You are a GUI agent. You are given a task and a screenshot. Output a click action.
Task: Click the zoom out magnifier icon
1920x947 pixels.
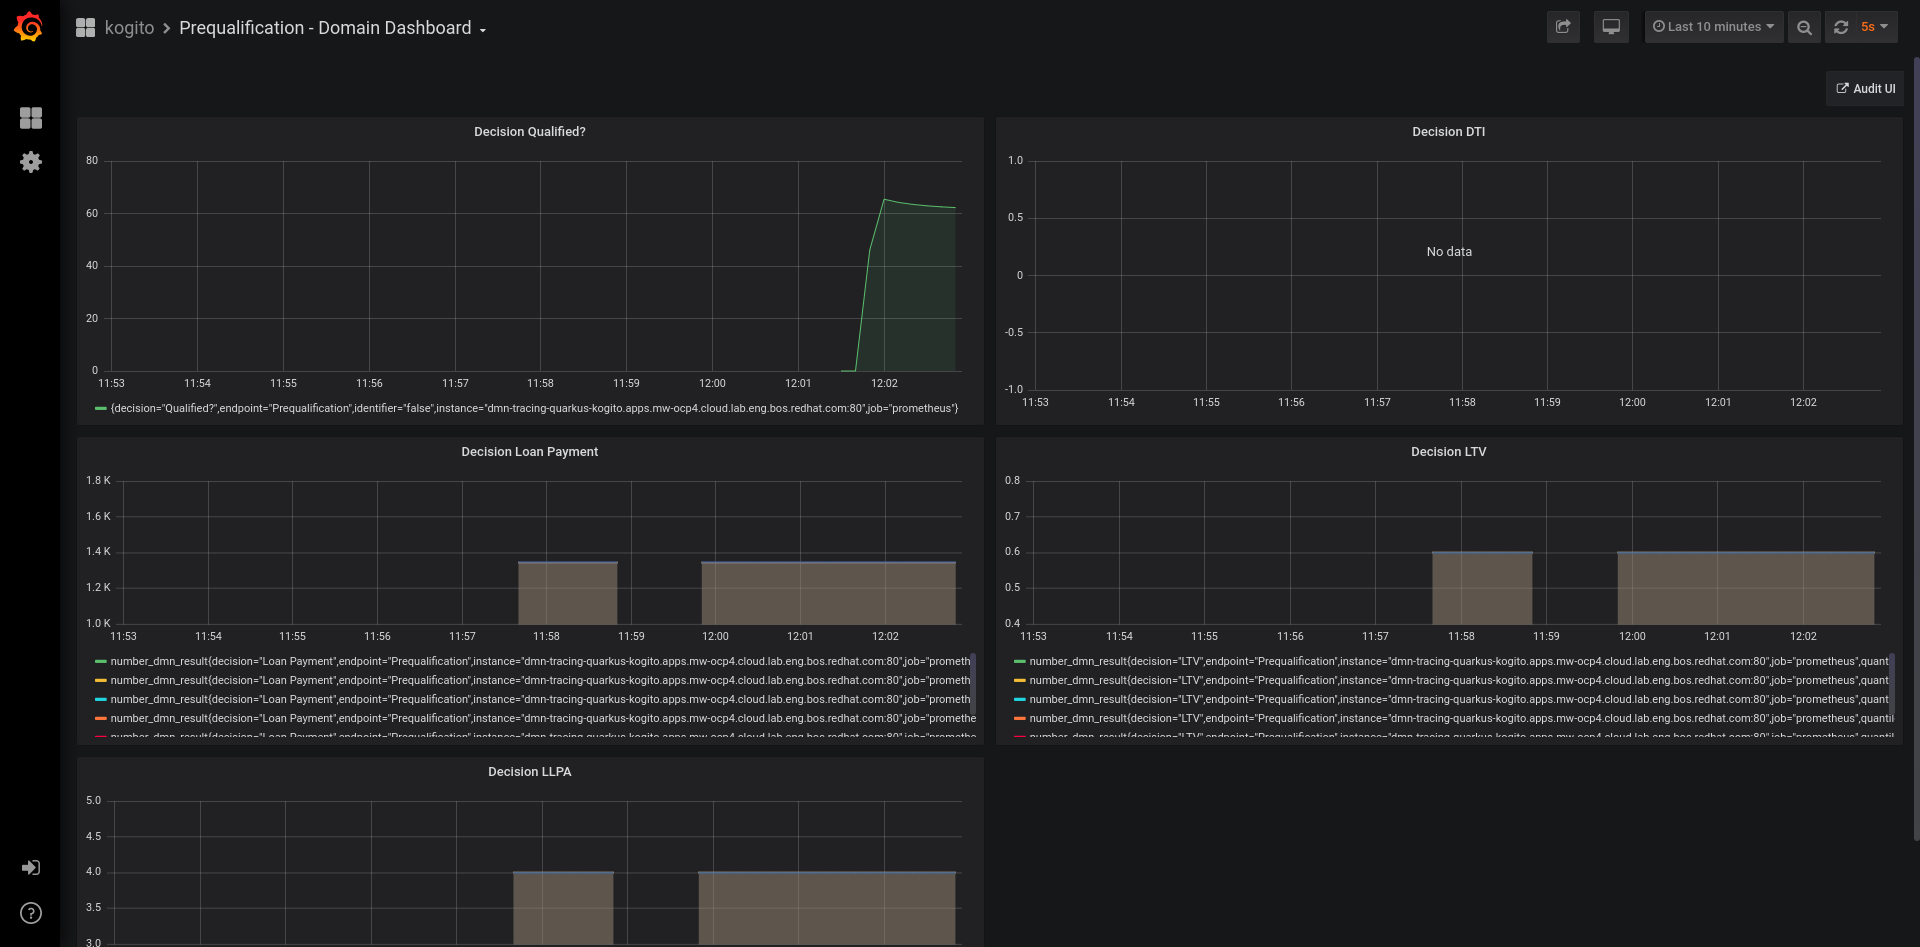[1804, 27]
